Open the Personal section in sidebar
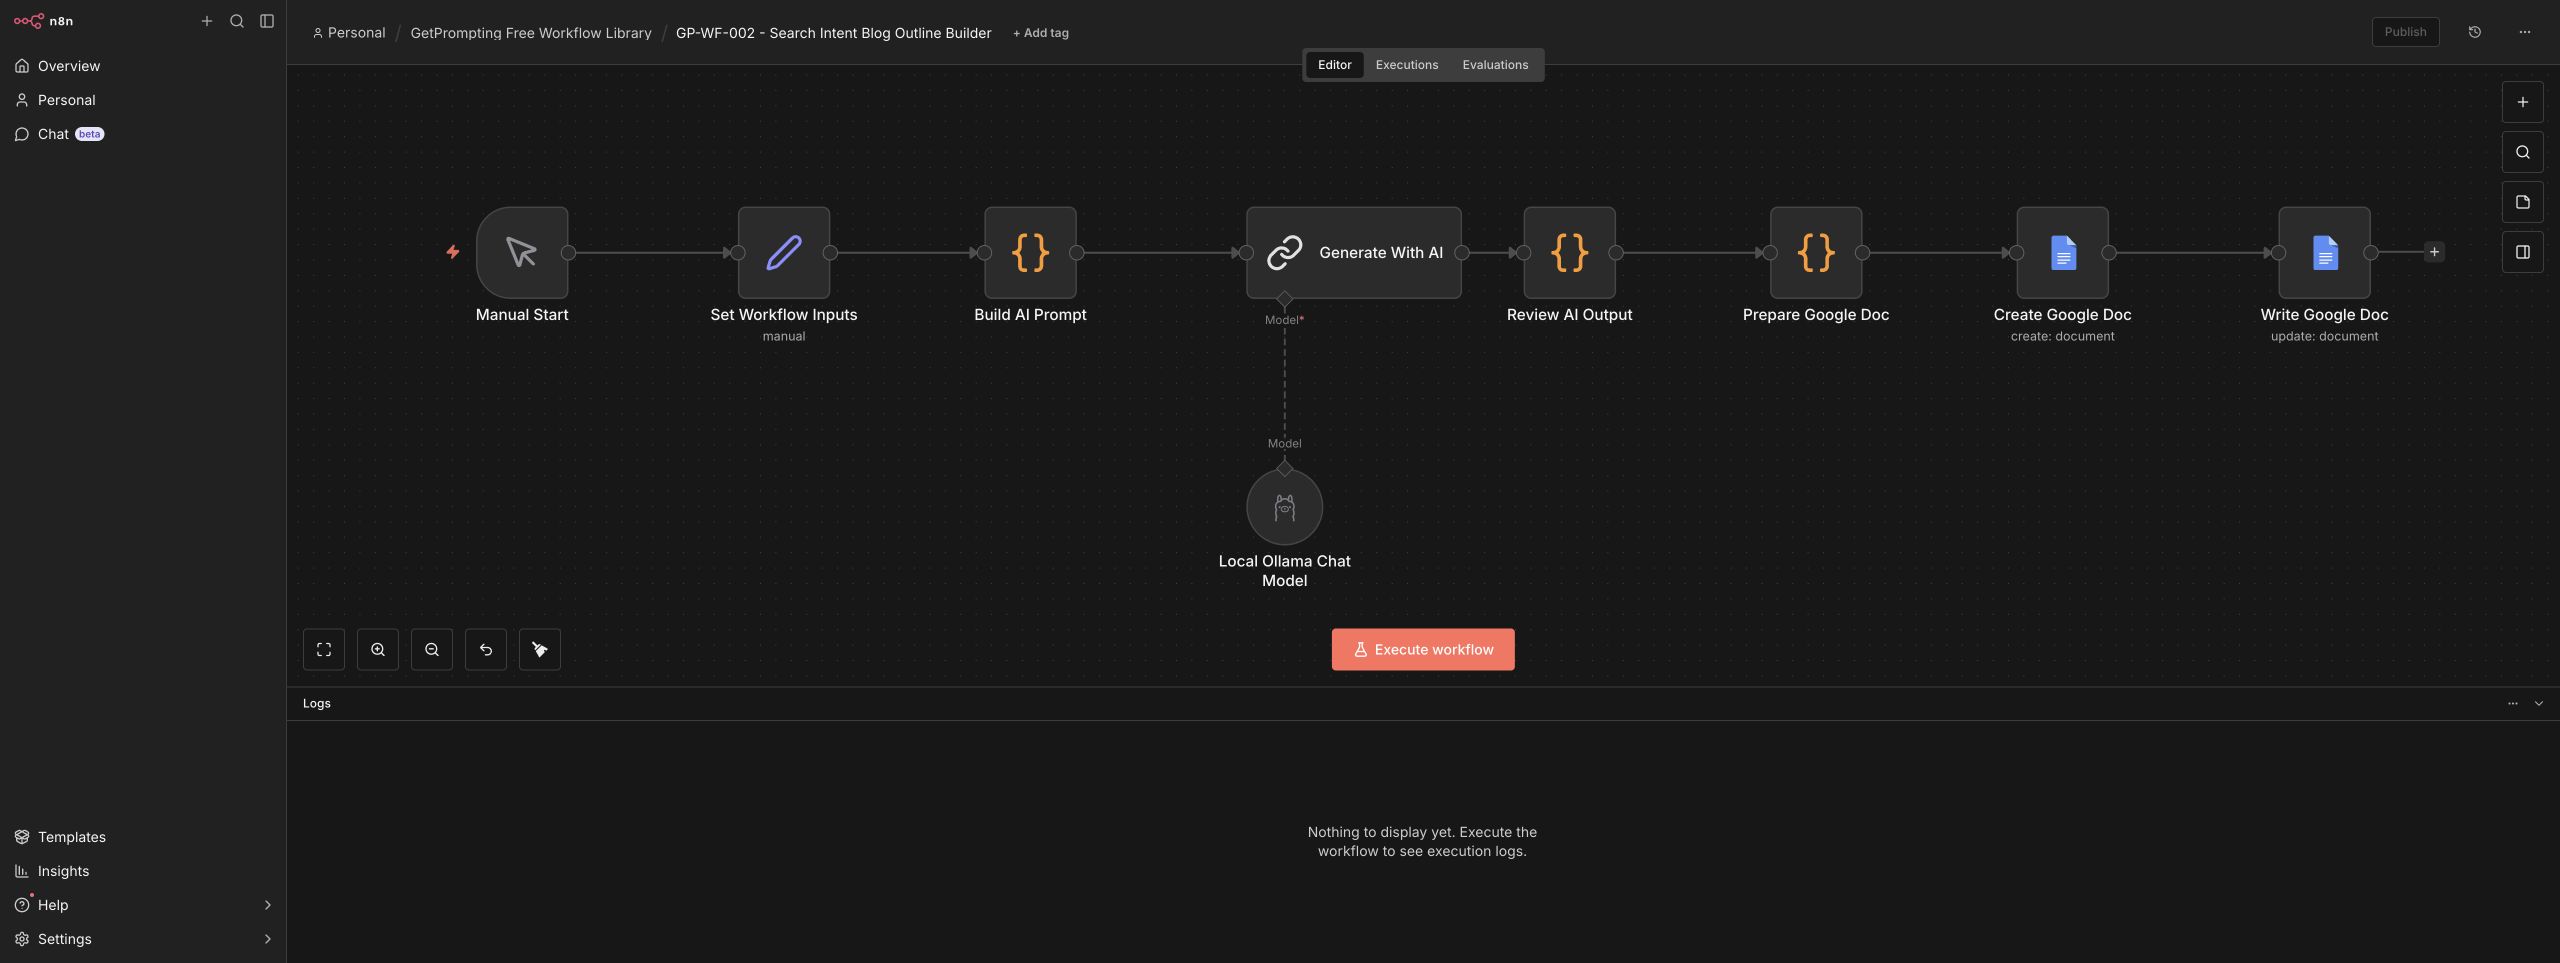 (143, 100)
